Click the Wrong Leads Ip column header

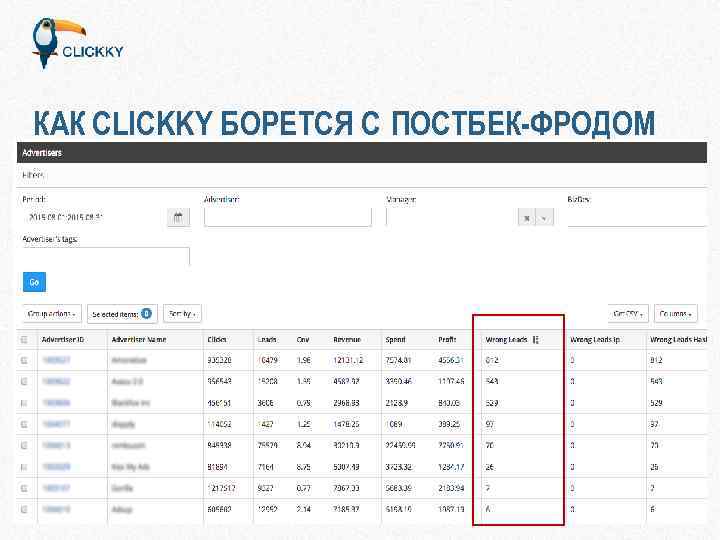(x=595, y=340)
